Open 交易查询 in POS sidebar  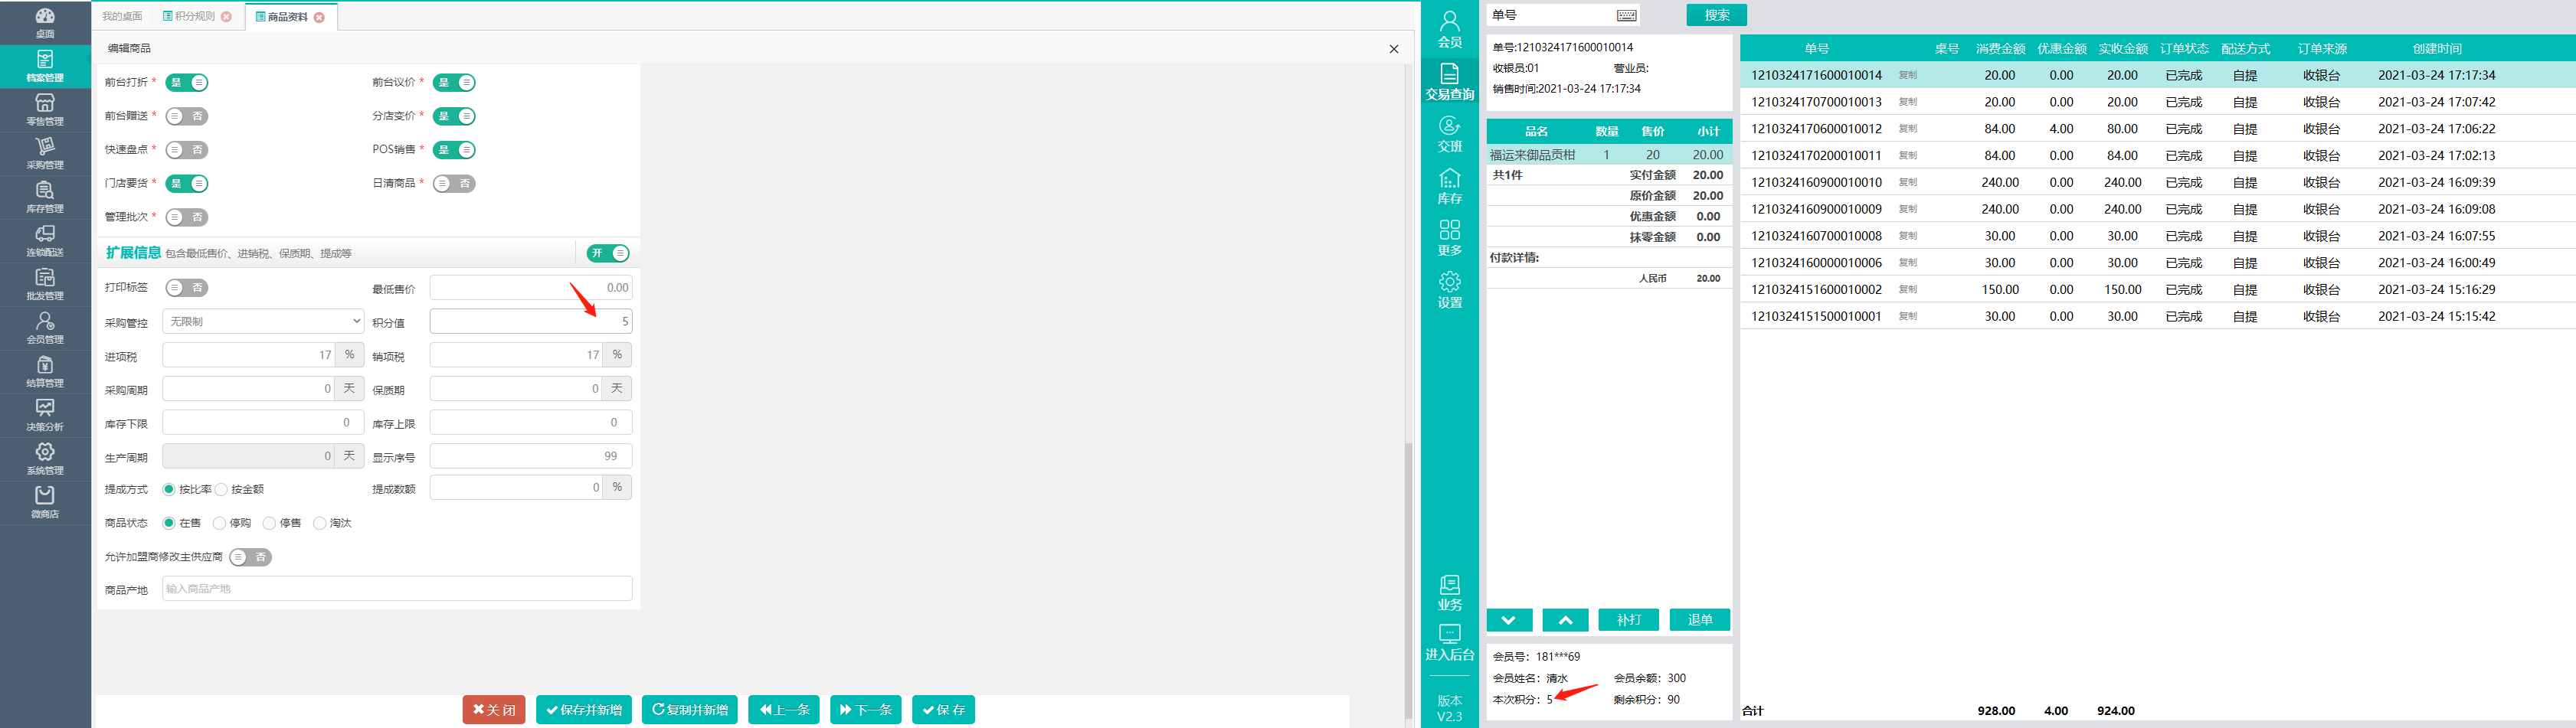click(x=1449, y=82)
